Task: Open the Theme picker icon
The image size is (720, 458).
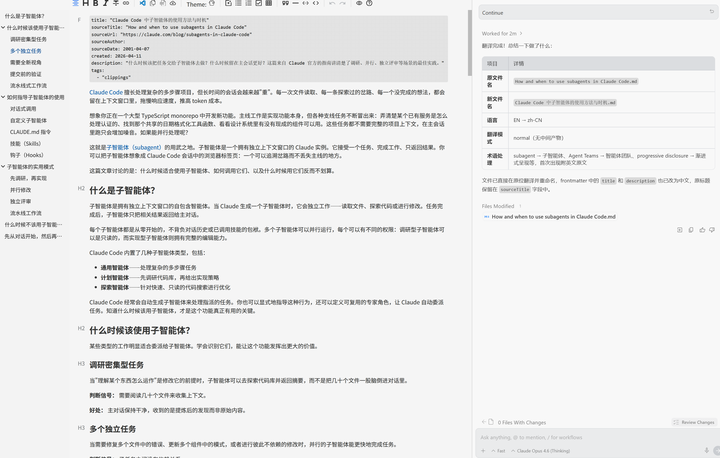Action: pos(212,3)
